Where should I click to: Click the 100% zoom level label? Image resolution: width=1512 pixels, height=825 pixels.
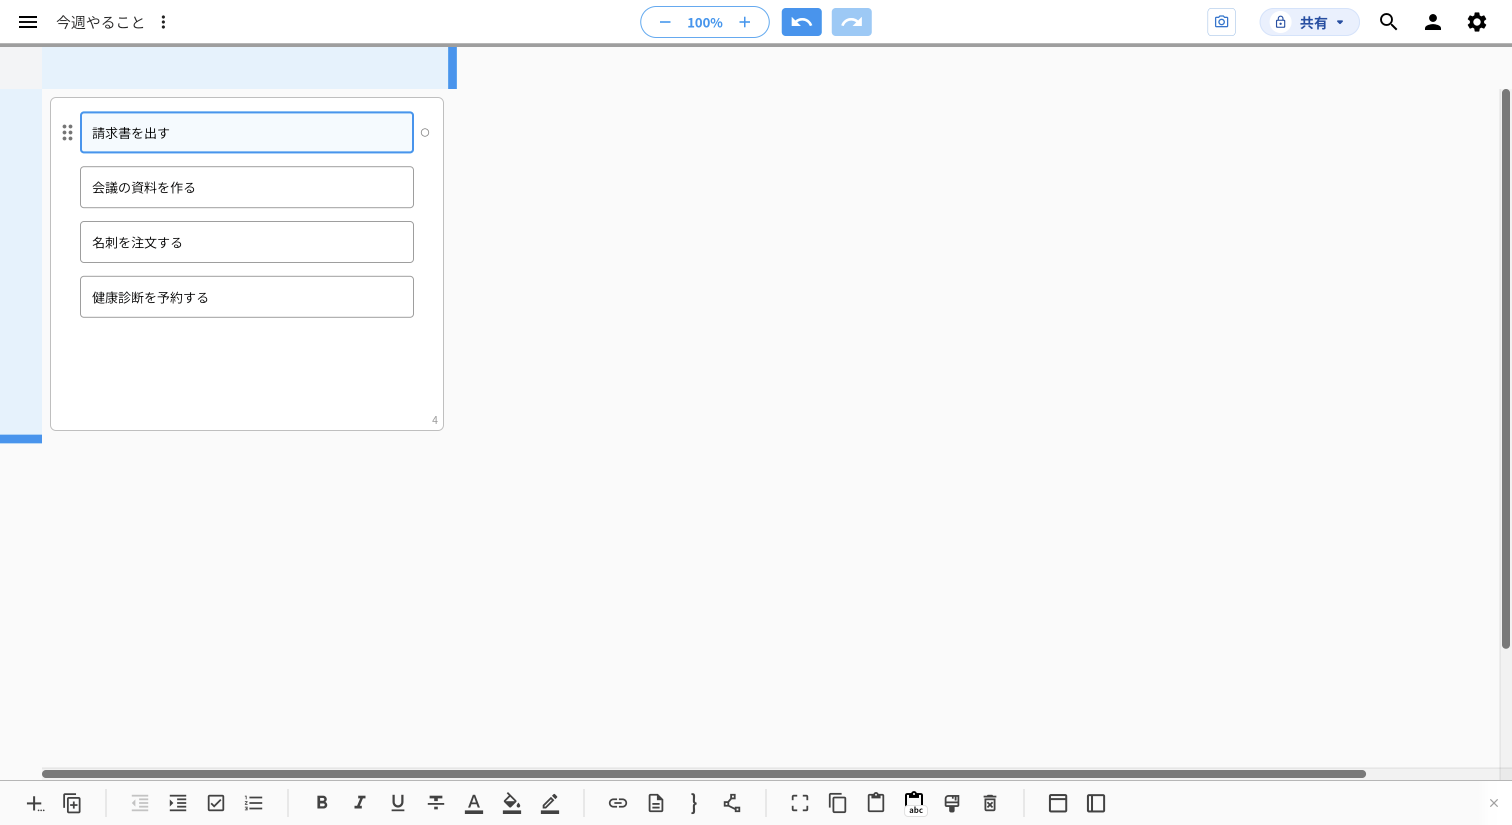coord(705,22)
